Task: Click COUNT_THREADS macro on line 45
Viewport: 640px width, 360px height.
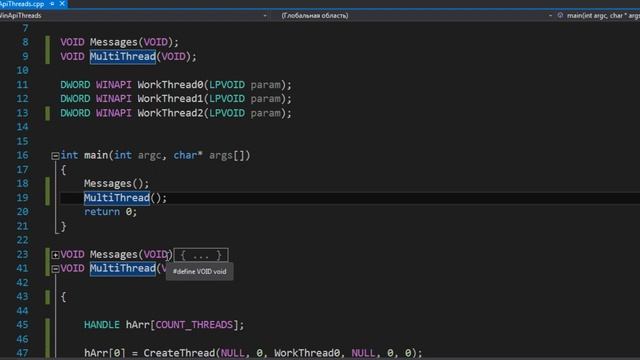Action: (x=194, y=325)
